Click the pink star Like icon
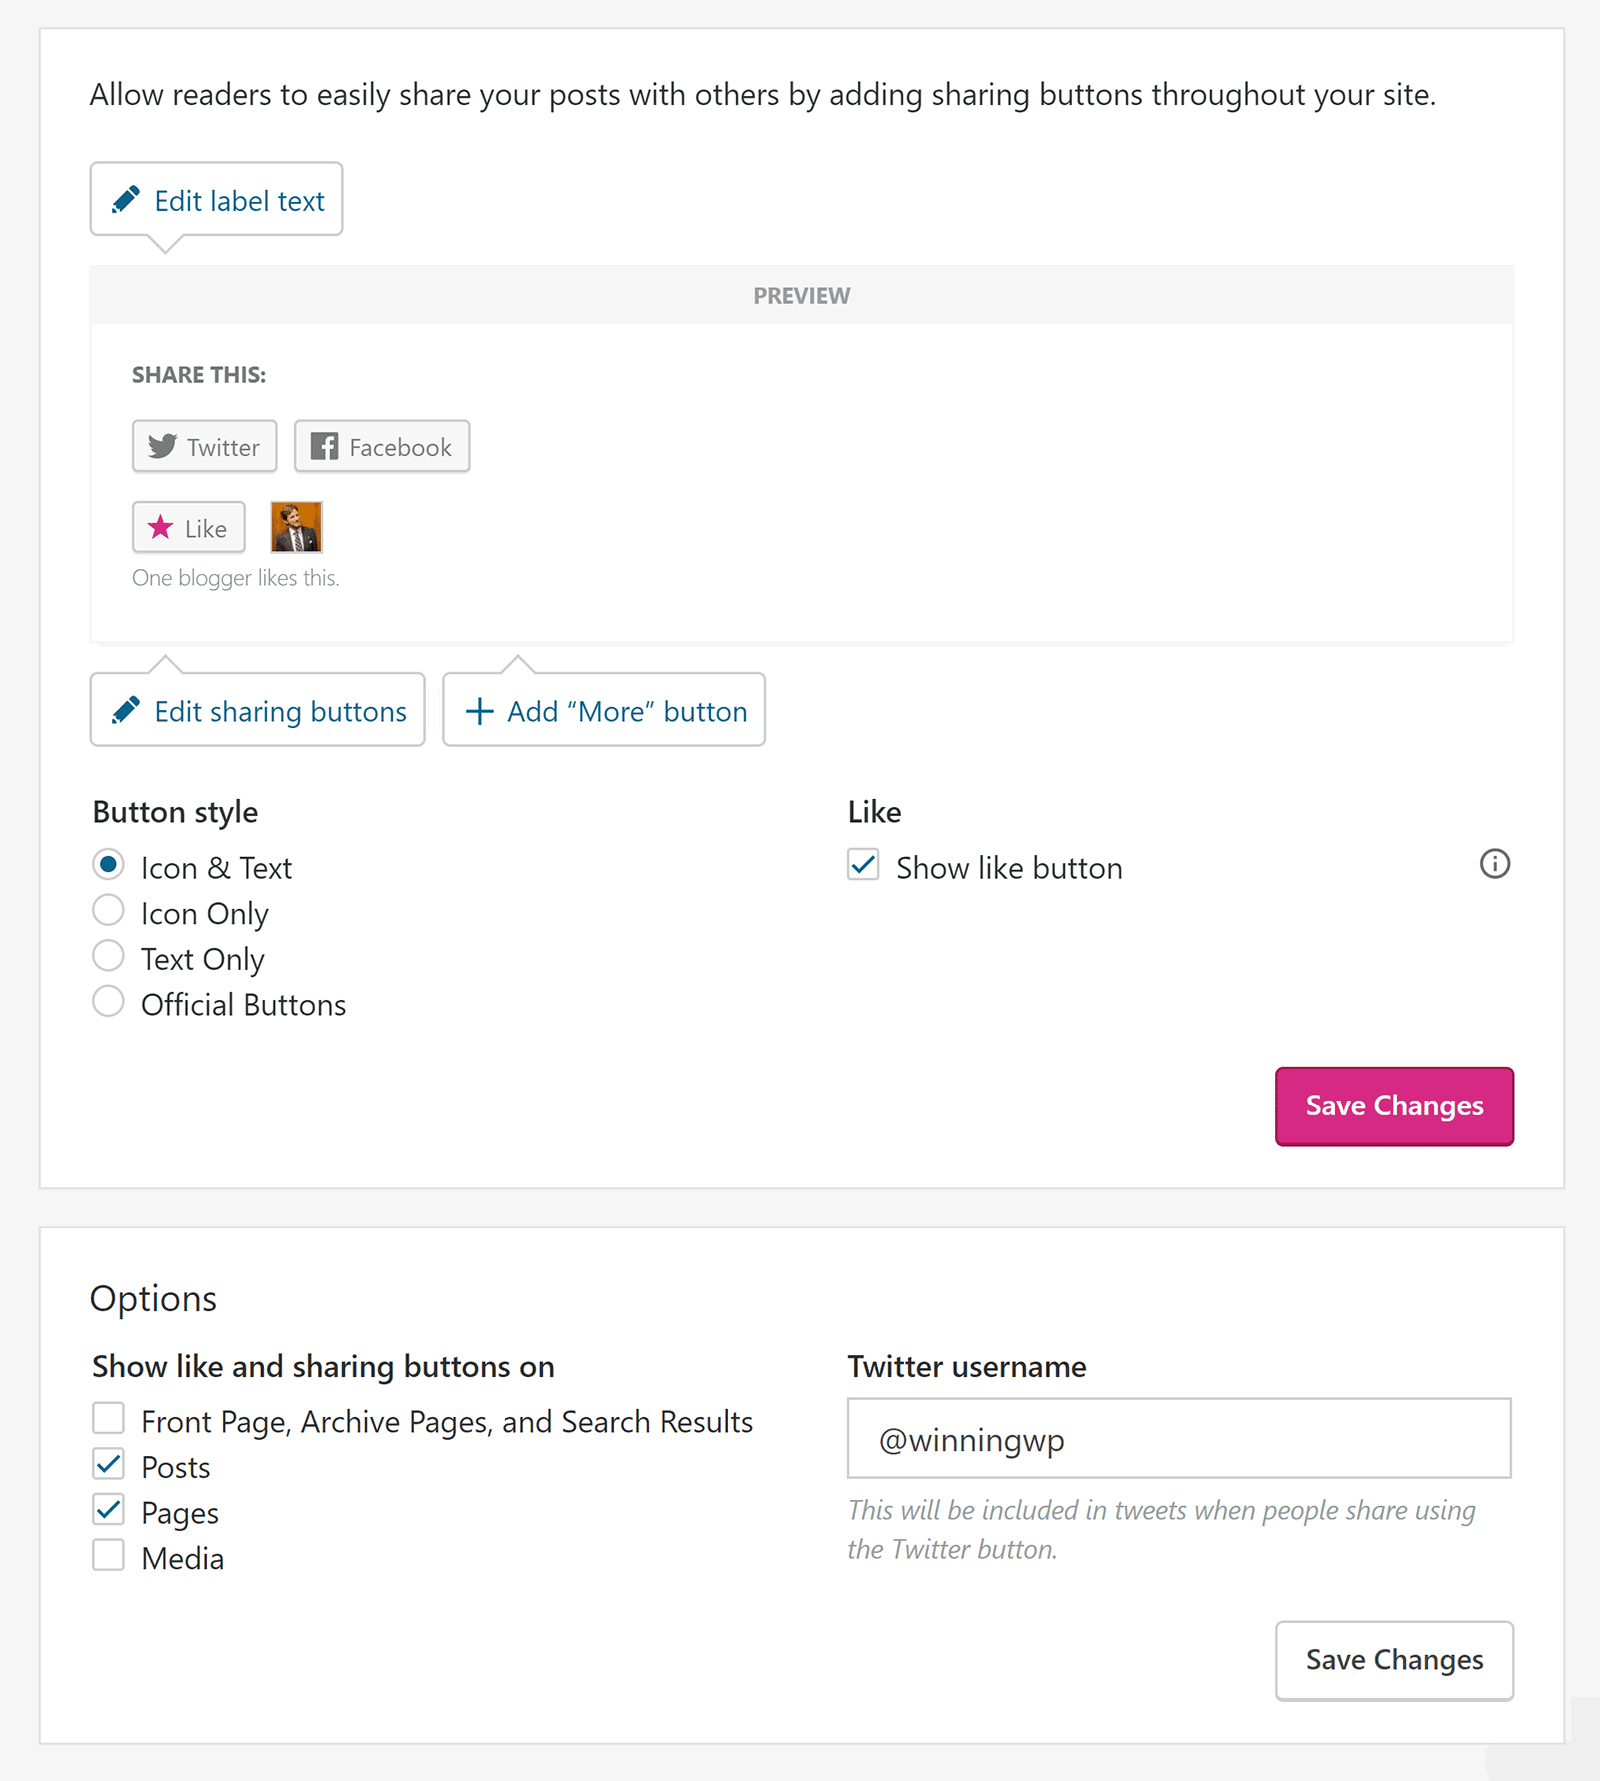This screenshot has height=1781, width=1600. pos(160,527)
